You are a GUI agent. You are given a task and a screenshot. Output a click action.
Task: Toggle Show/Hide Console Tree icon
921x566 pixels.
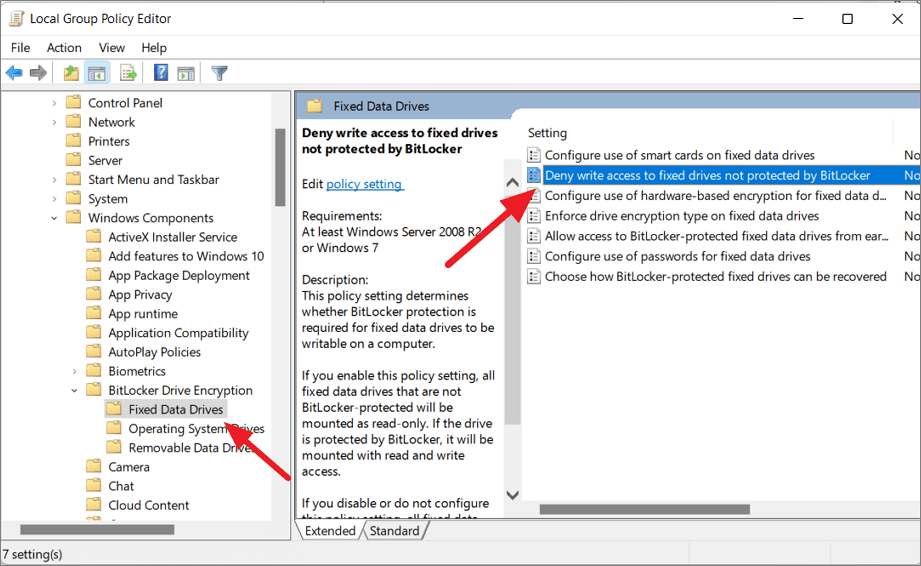tap(96, 73)
